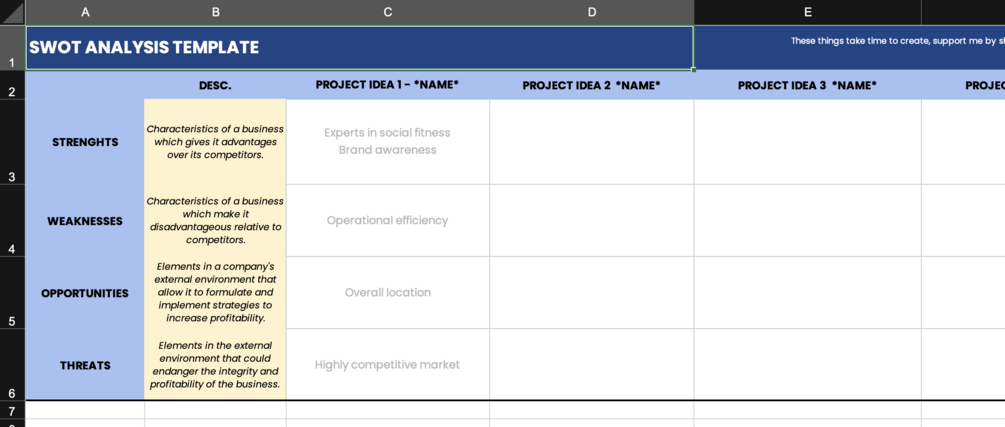Select row 3 header
This screenshot has width=1005, height=427.
pos(12,142)
